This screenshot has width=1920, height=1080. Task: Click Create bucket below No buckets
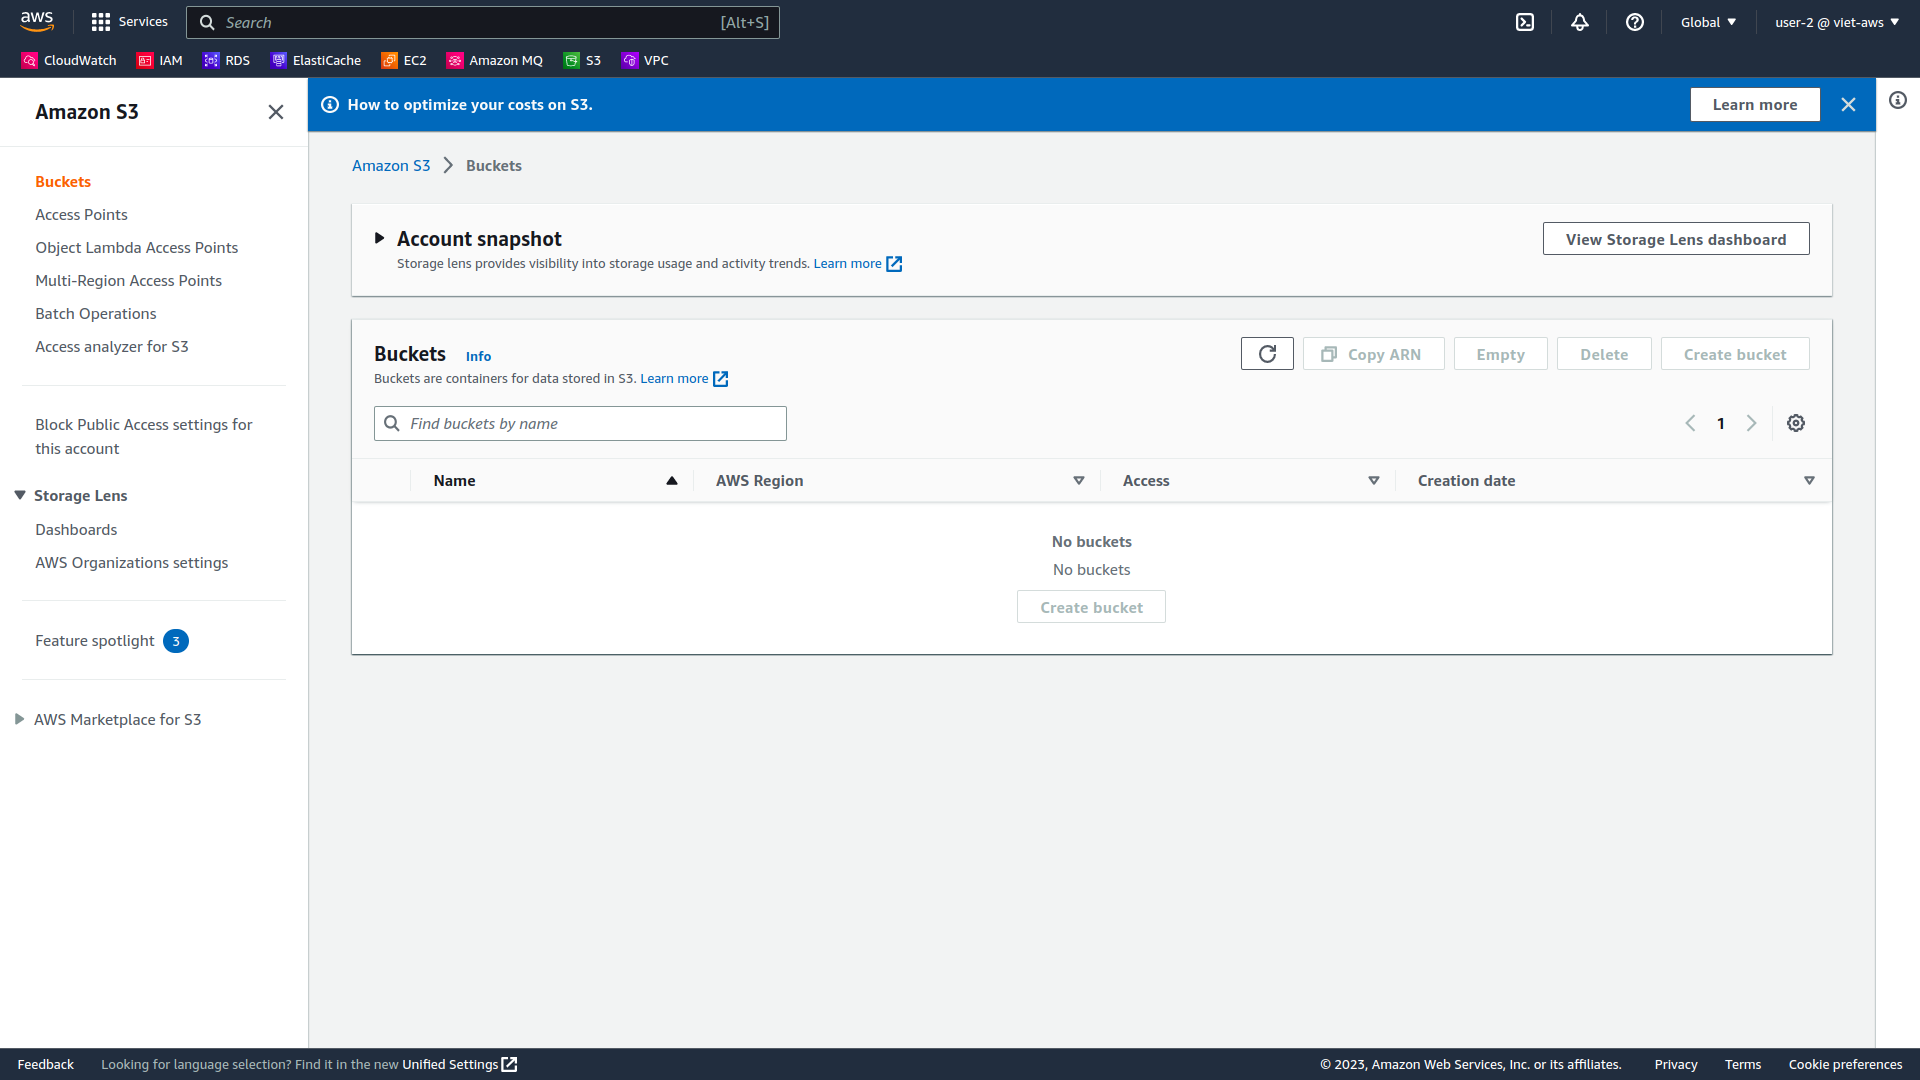click(x=1091, y=607)
